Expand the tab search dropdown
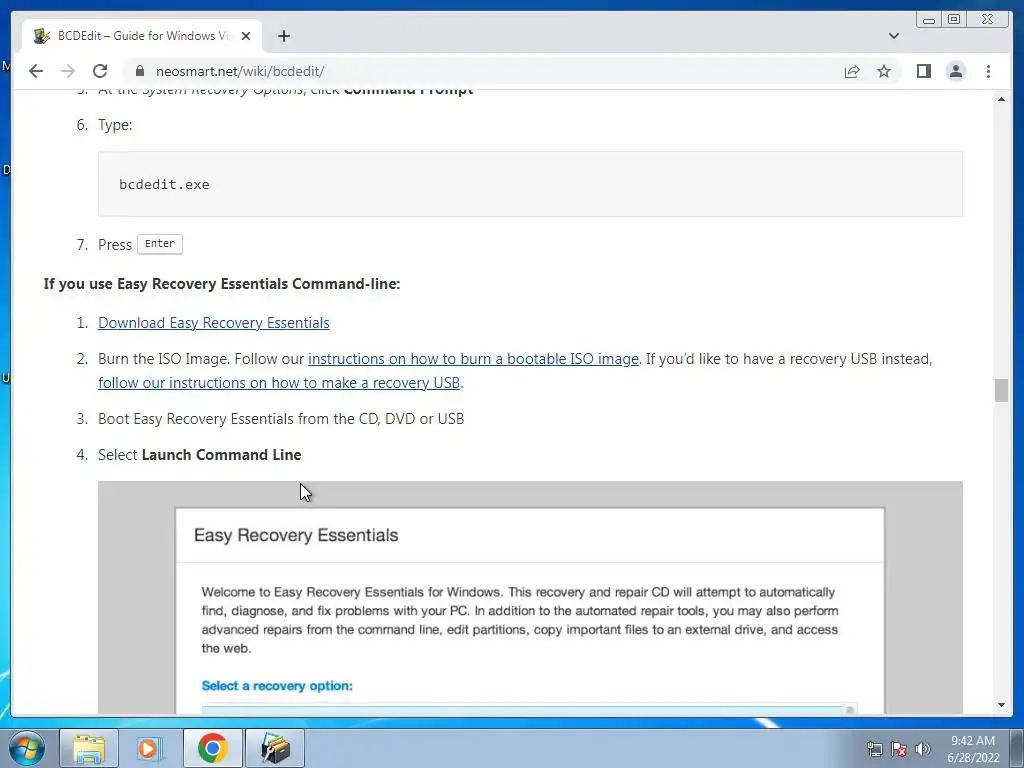 (x=893, y=36)
